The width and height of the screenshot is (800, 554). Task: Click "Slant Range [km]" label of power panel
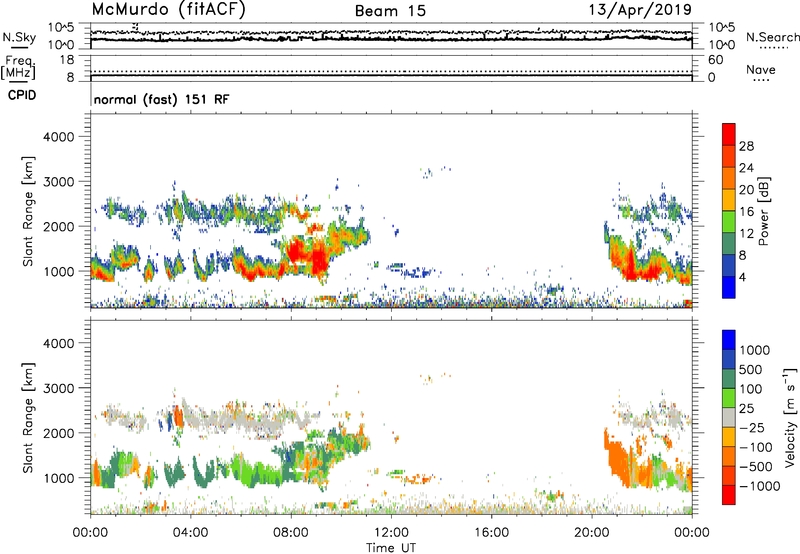[28, 211]
